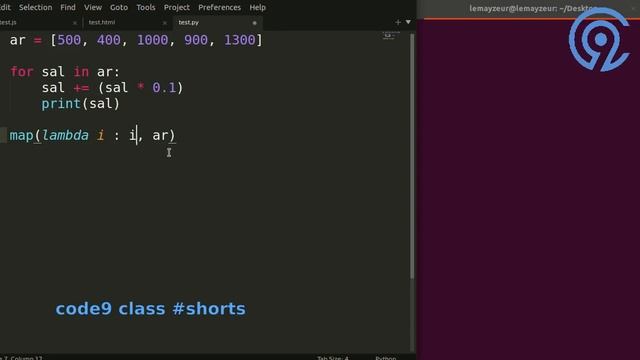Screen dimensions: 640x360
Task: Open the Preferences menu
Action: pos(219,7)
